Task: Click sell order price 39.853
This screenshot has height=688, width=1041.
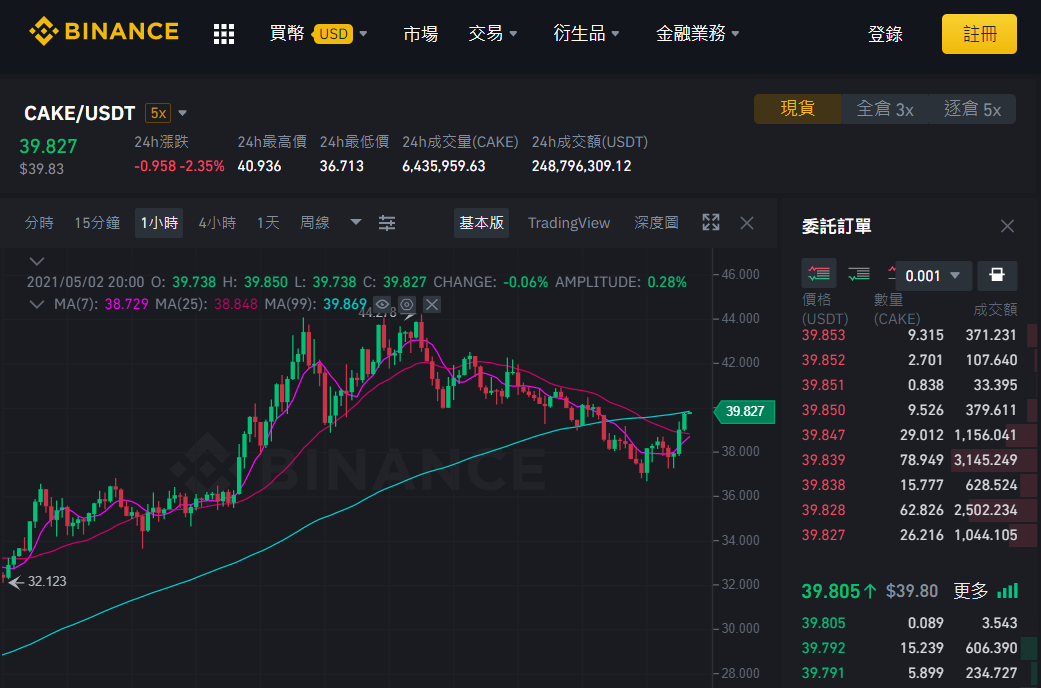Action: (x=823, y=335)
